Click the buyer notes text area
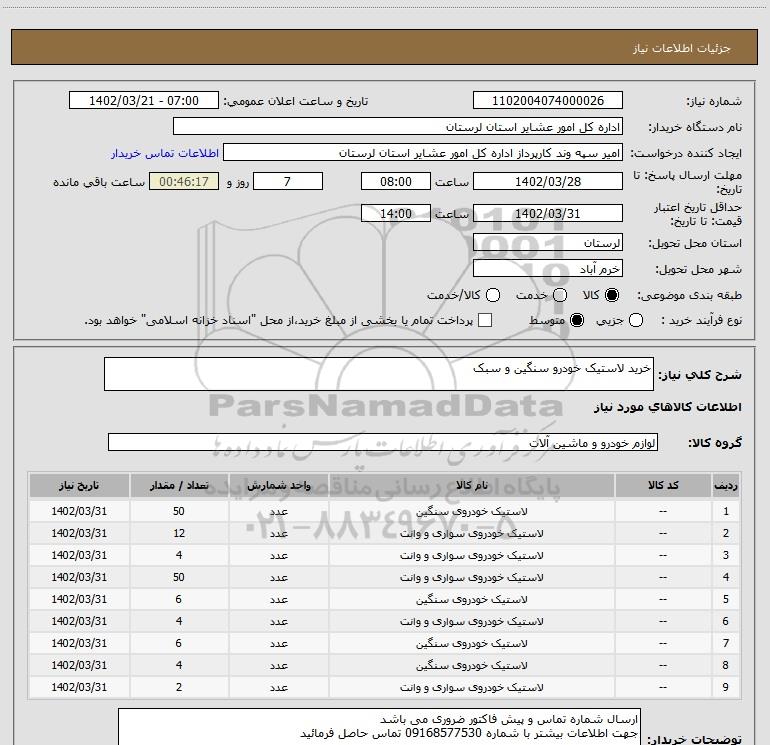 (379, 727)
